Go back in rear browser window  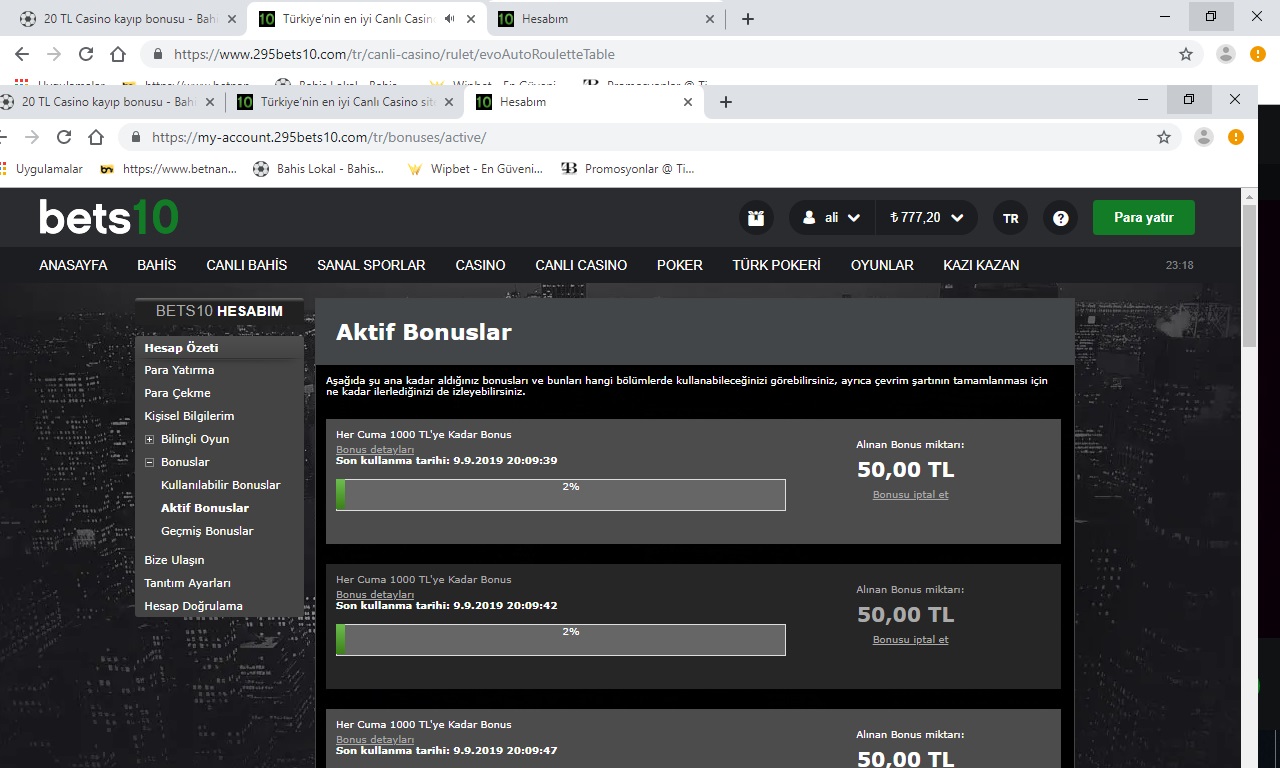[22, 54]
